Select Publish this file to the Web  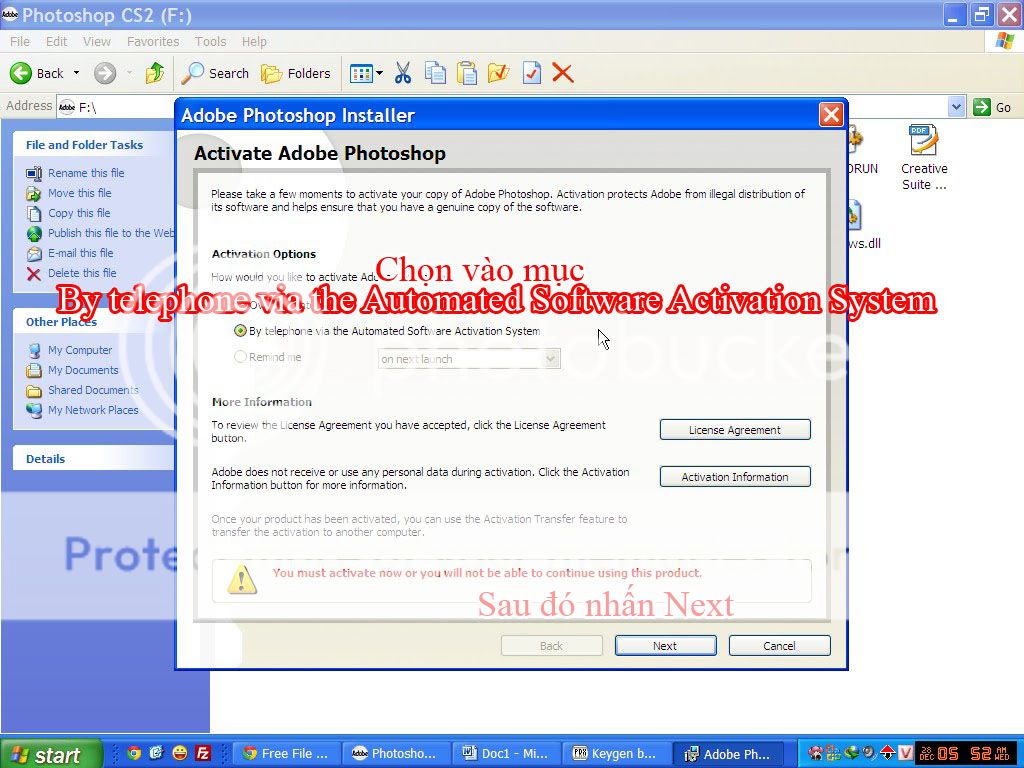click(111, 233)
